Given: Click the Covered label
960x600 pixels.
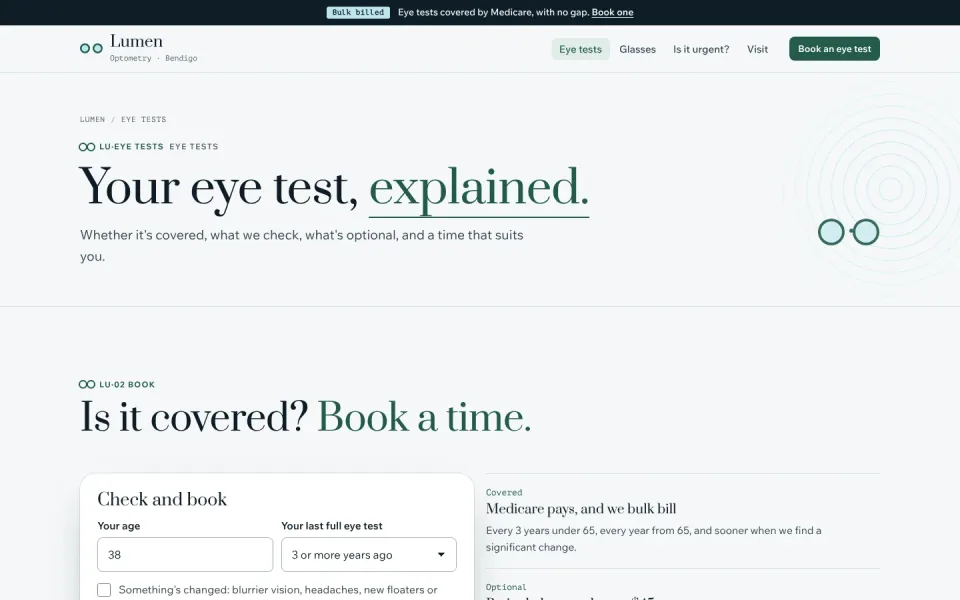Looking at the screenshot, I should 504,492.
